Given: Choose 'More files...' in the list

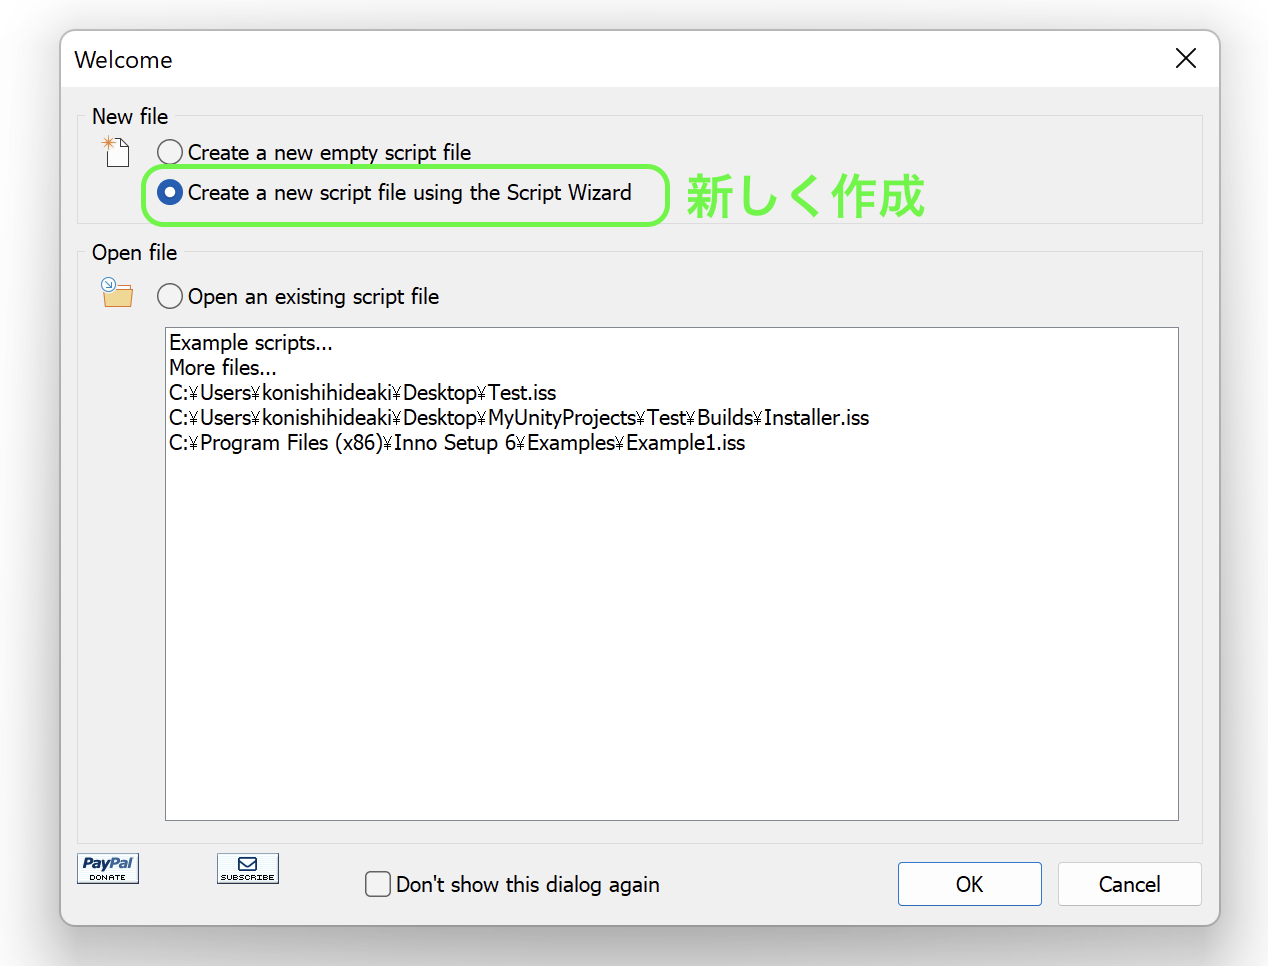Looking at the screenshot, I should [x=223, y=368].
